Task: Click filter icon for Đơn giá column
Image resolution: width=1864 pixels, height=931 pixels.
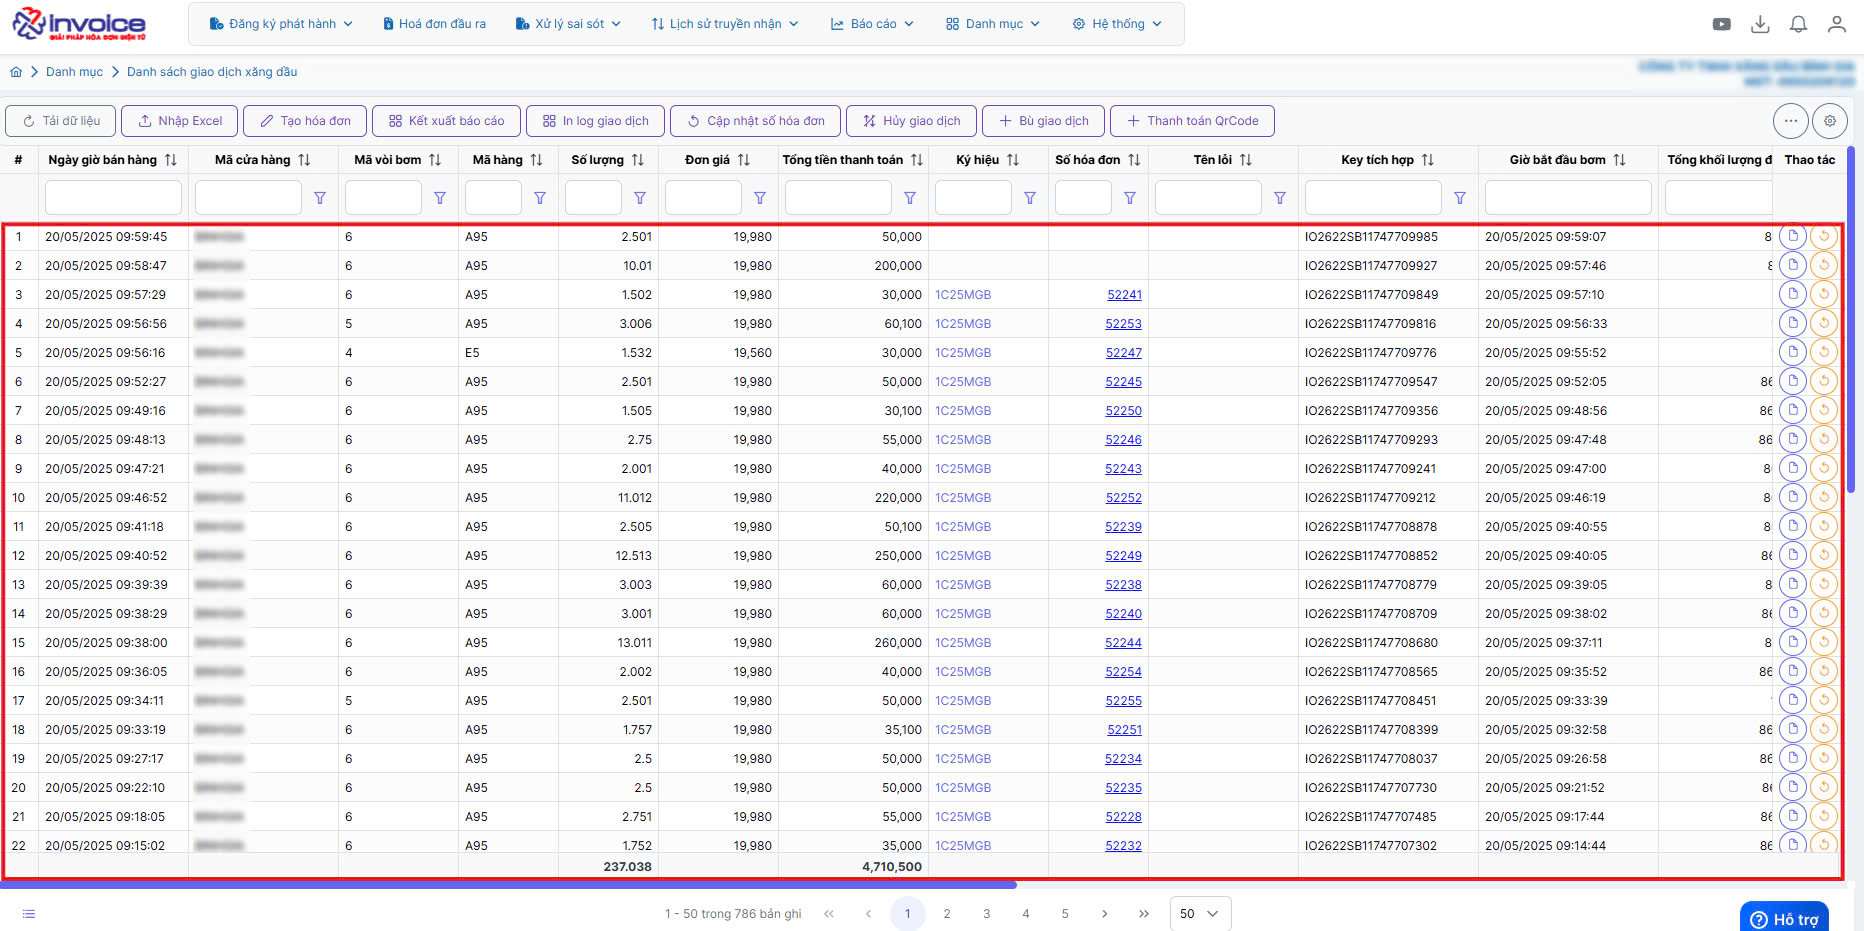Action: click(x=760, y=198)
